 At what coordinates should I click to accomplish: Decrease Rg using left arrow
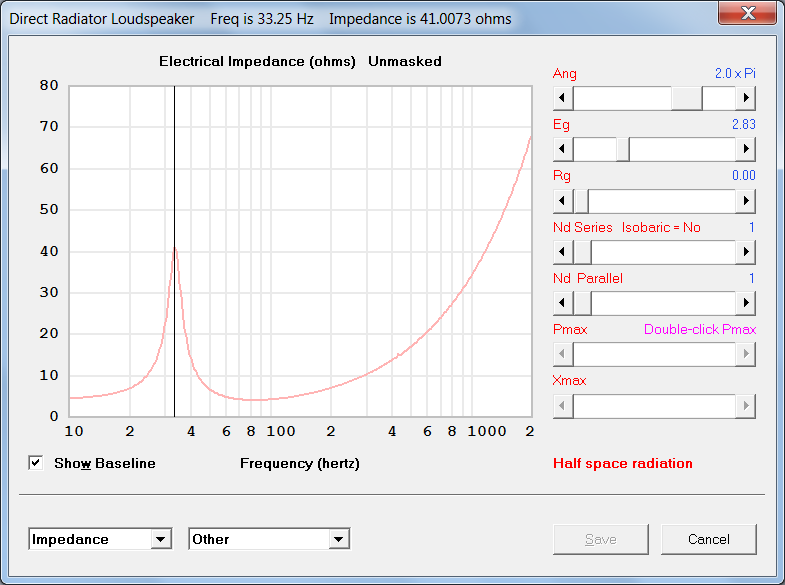[x=563, y=201]
